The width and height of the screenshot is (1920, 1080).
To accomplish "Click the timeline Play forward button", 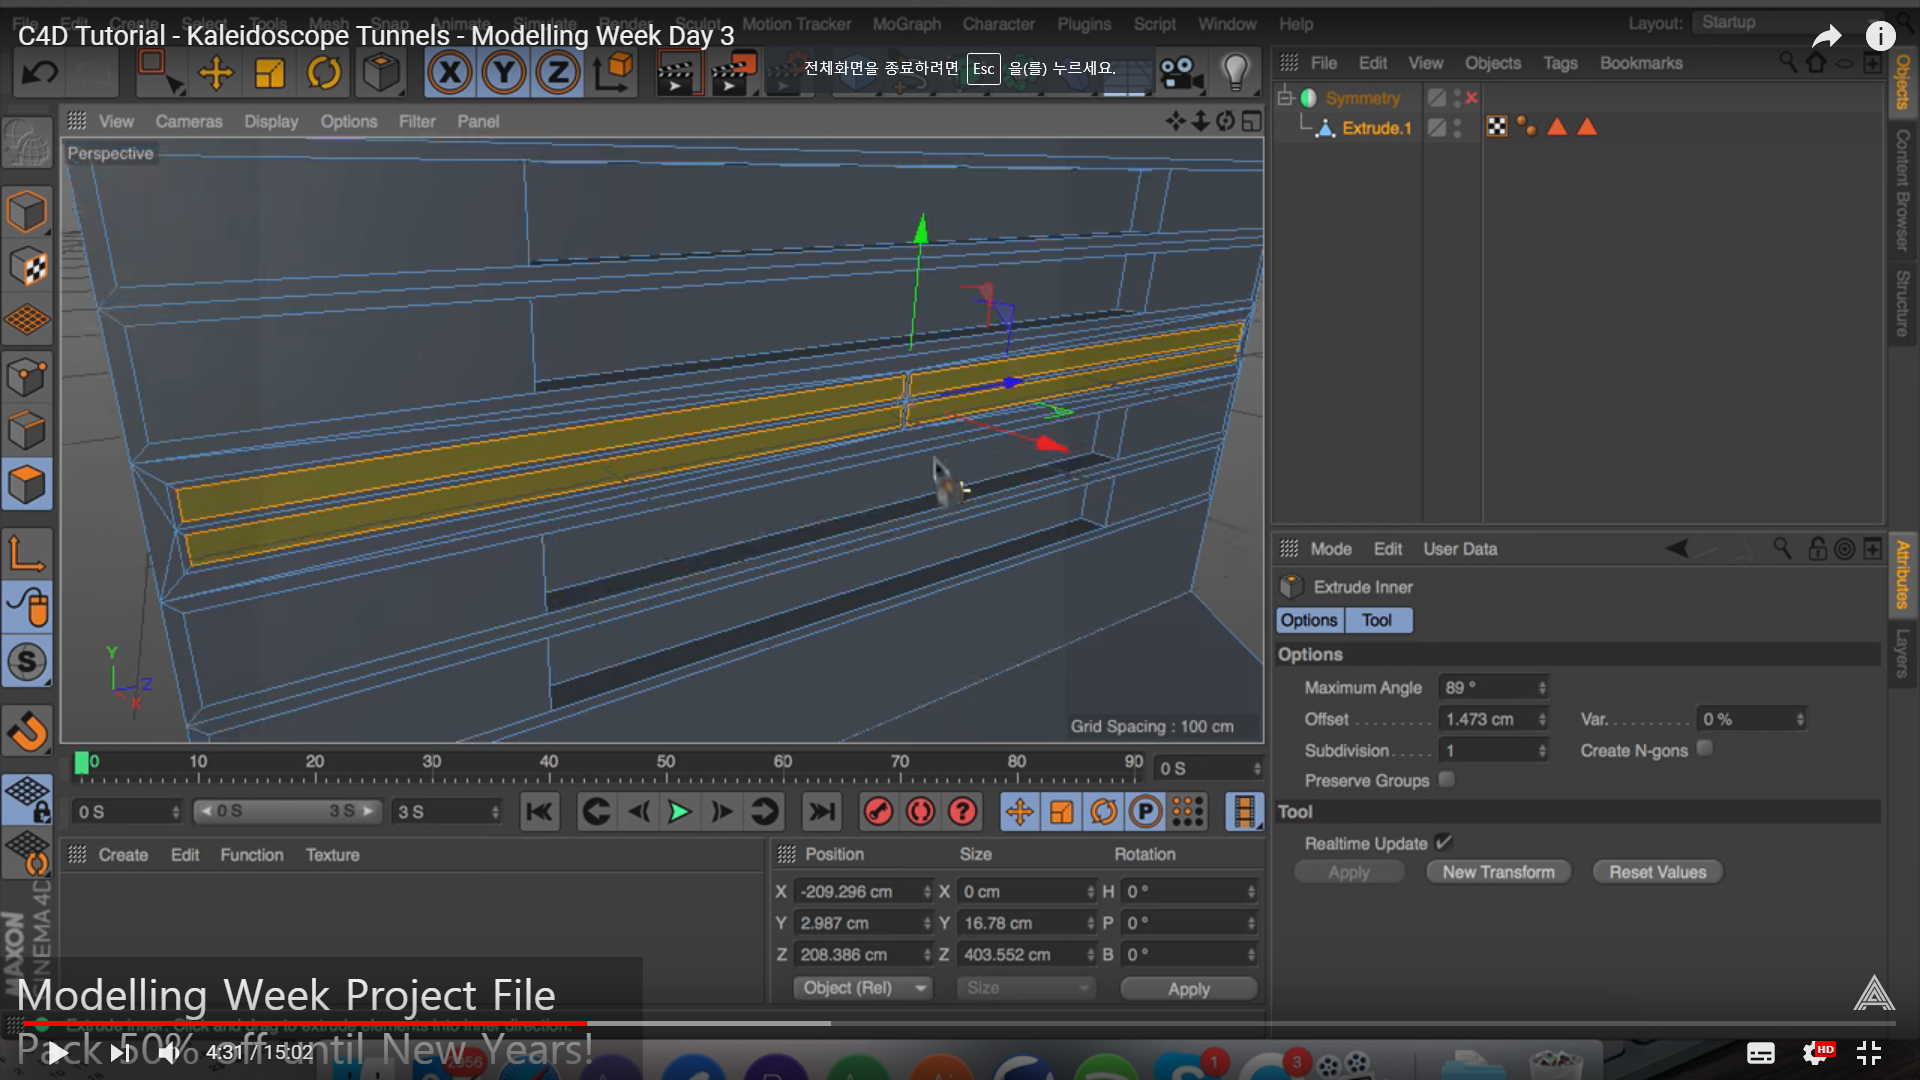I will pyautogui.click(x=679, y=812).
